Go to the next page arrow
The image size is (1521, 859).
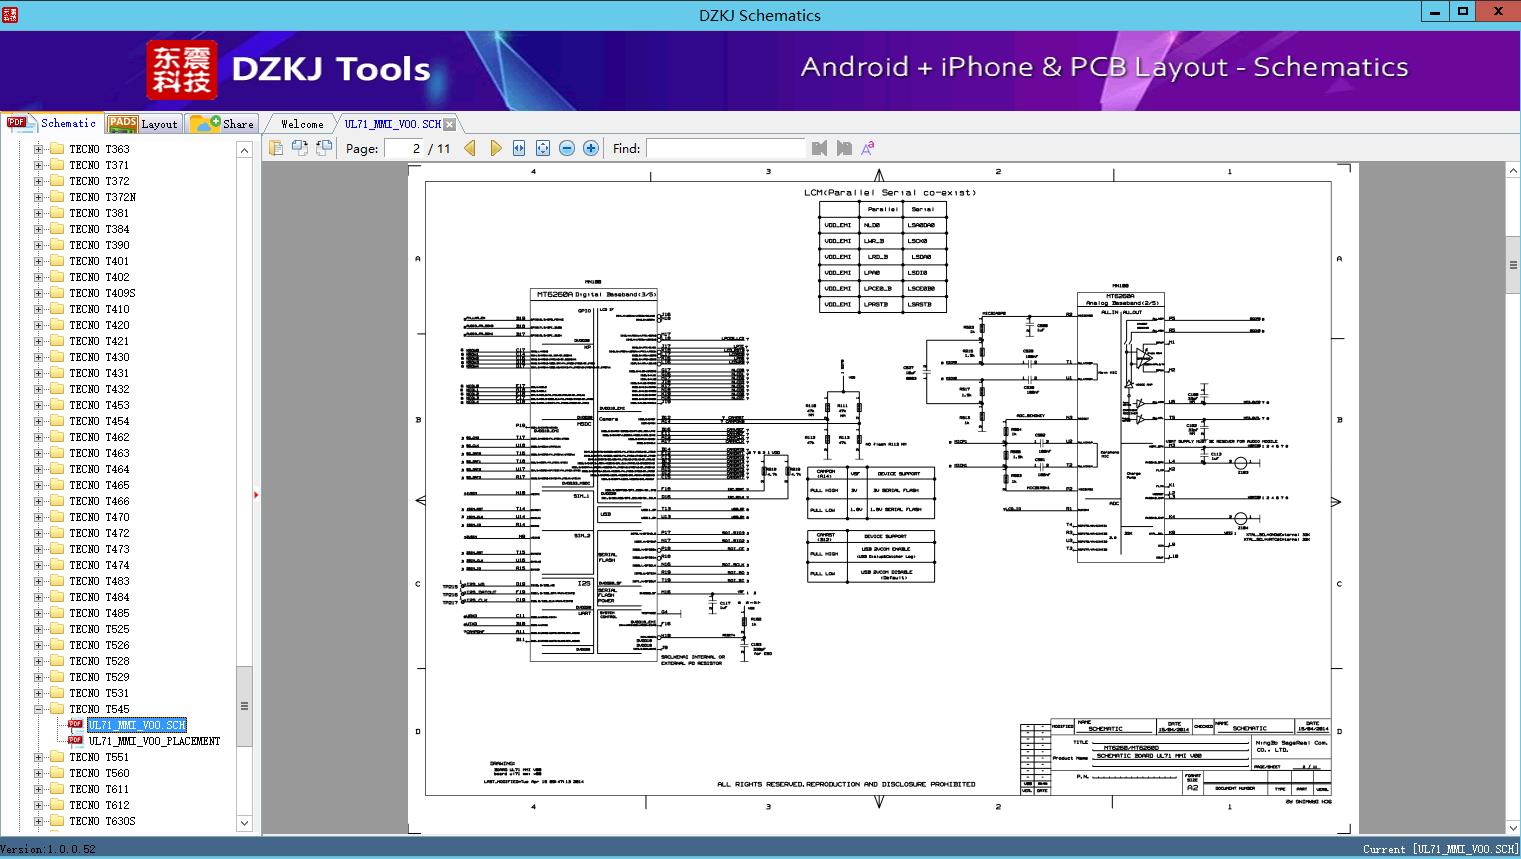point(495,148)
